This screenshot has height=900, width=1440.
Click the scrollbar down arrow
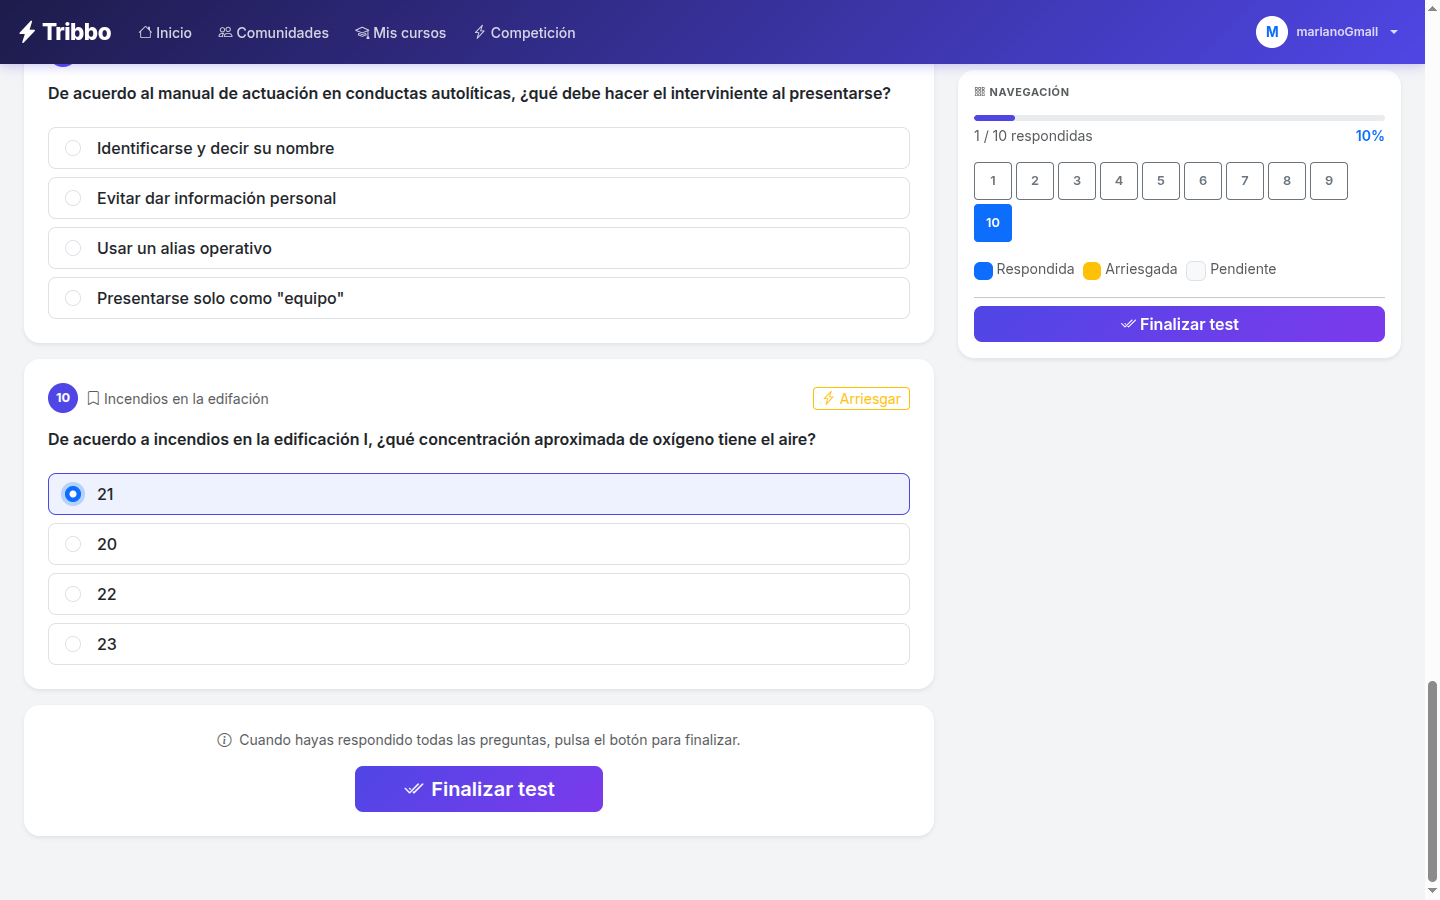(x=1432, y=890)
